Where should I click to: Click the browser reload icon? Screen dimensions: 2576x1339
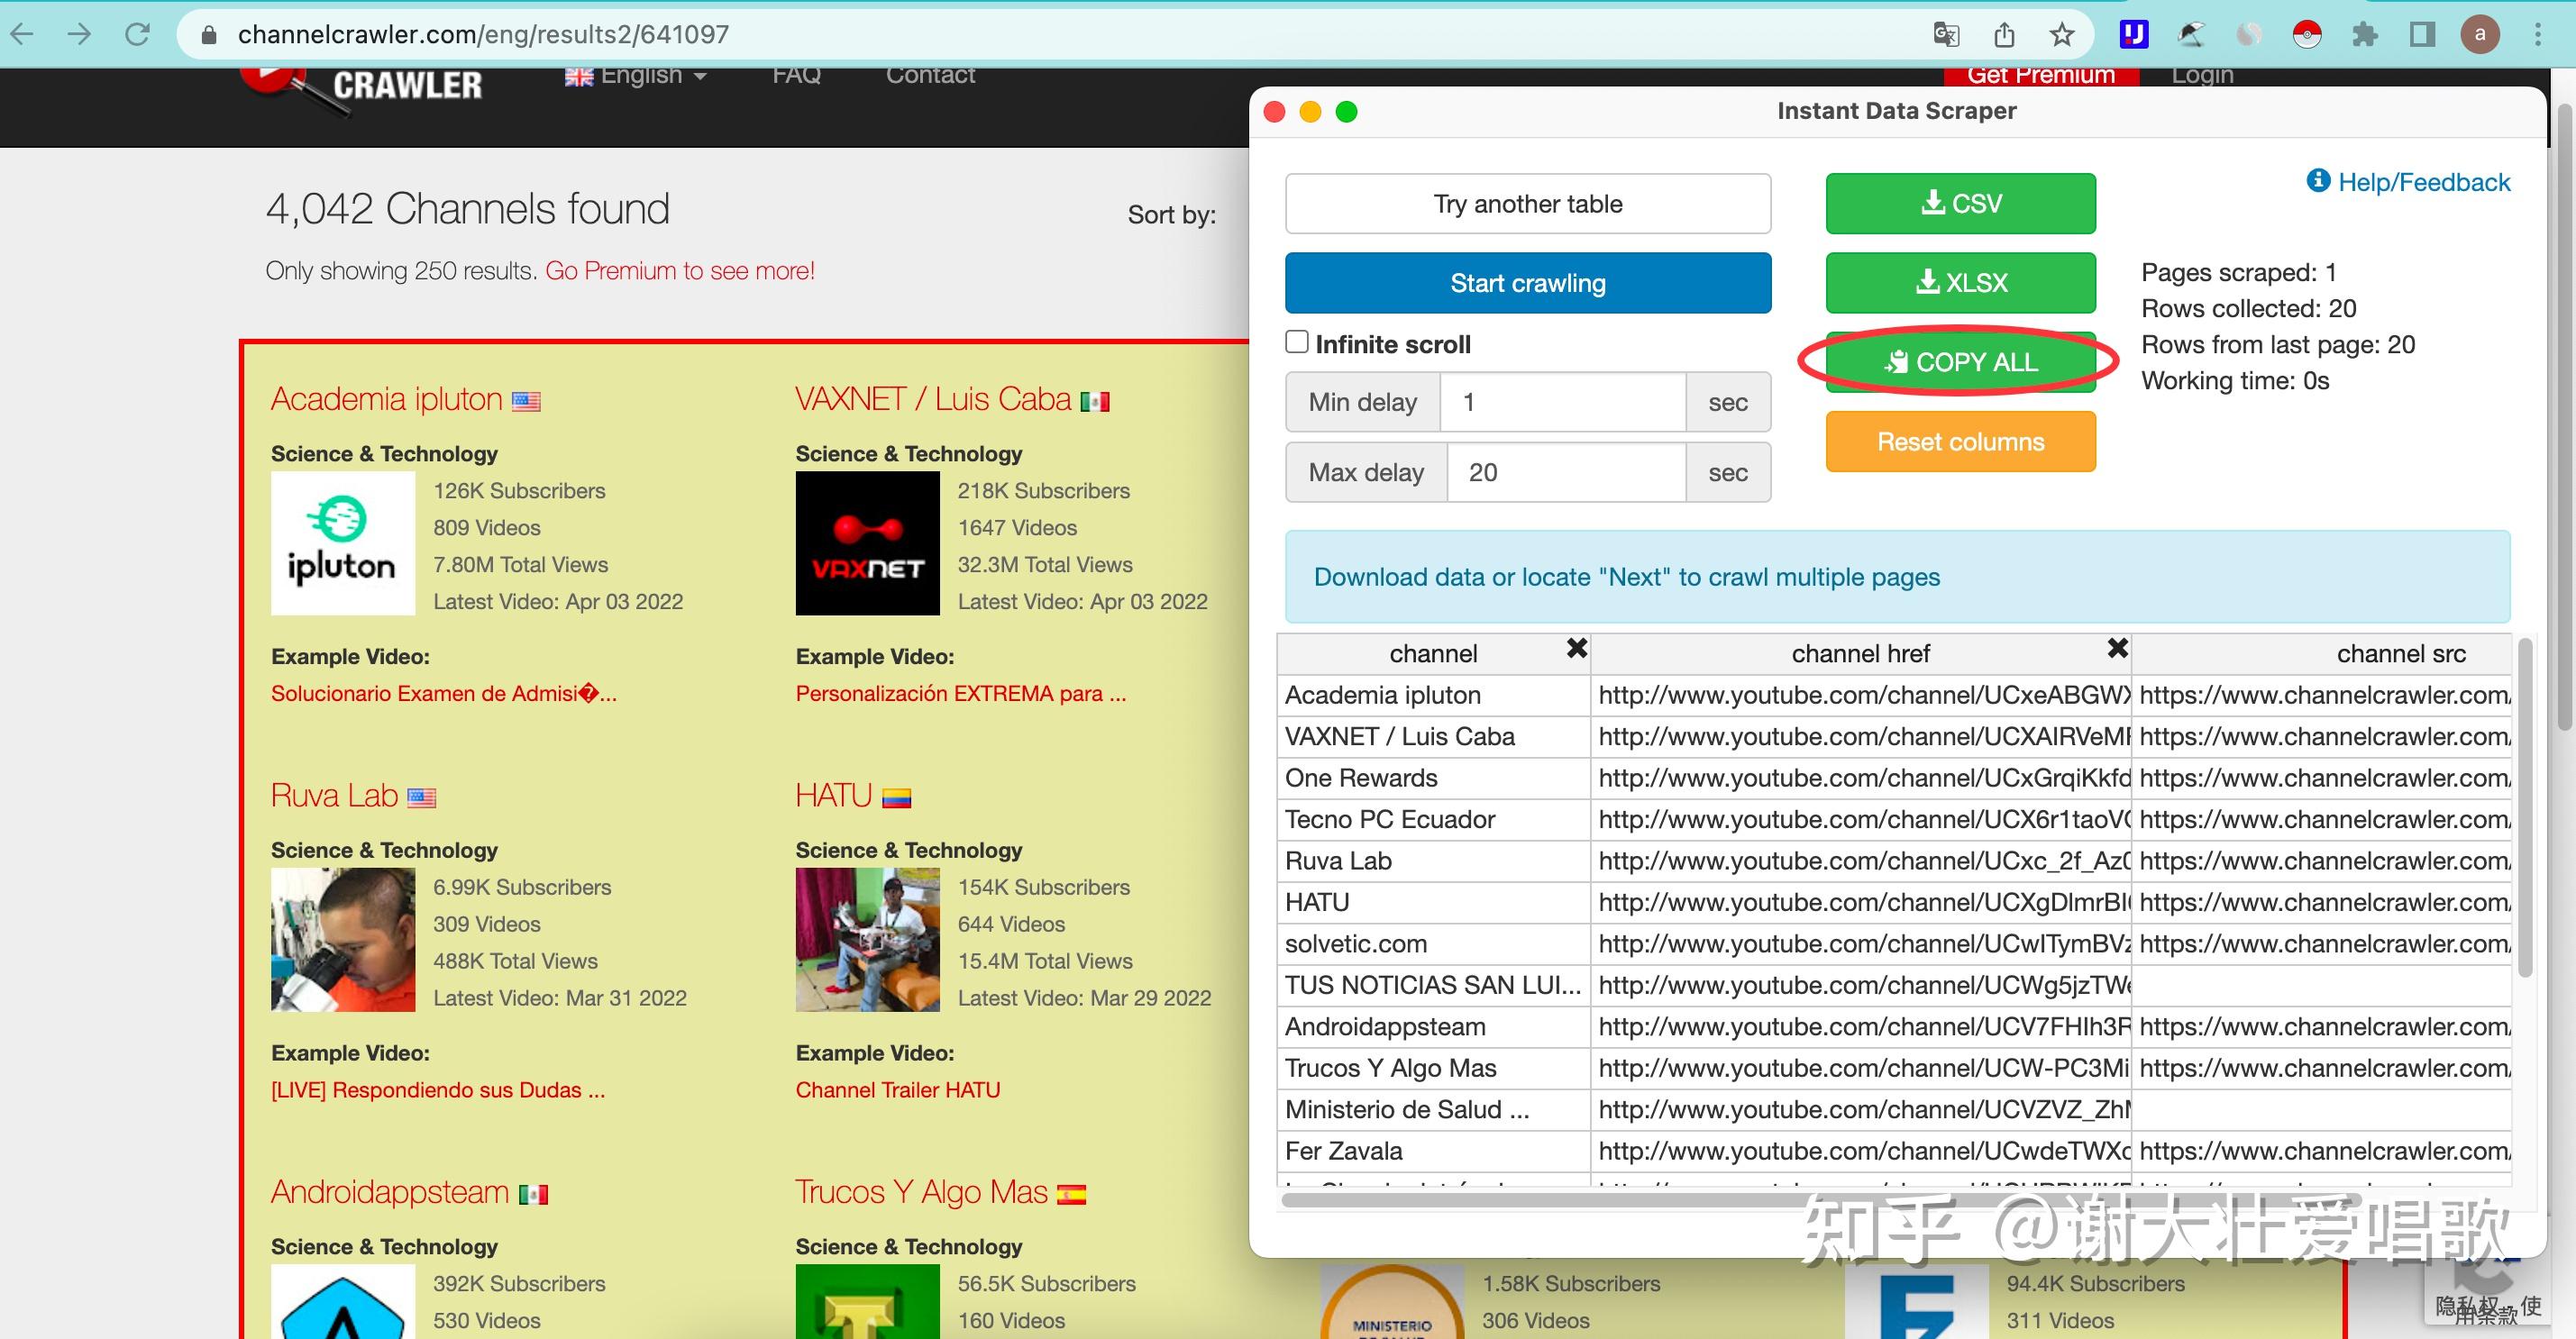(137, 34)
